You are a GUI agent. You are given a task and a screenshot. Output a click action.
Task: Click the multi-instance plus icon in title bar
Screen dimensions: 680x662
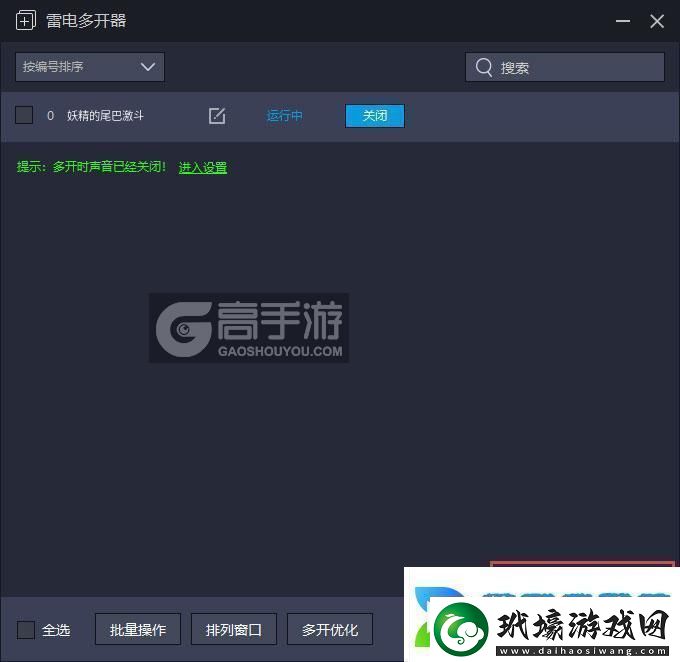tap(26, 20)
